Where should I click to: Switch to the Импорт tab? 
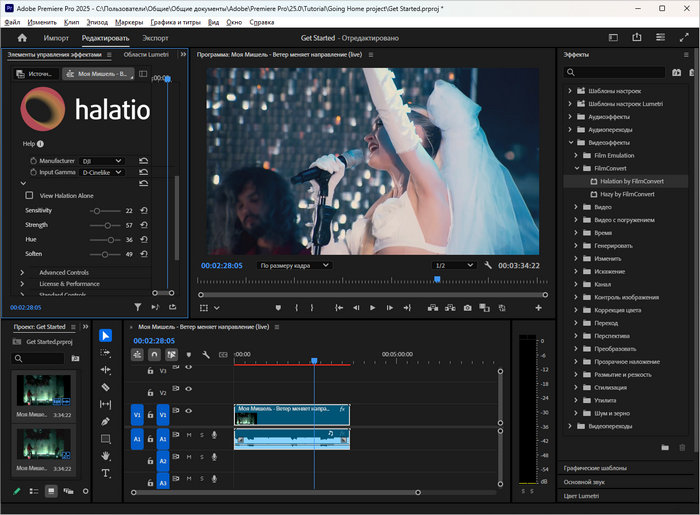pos(56,38)
